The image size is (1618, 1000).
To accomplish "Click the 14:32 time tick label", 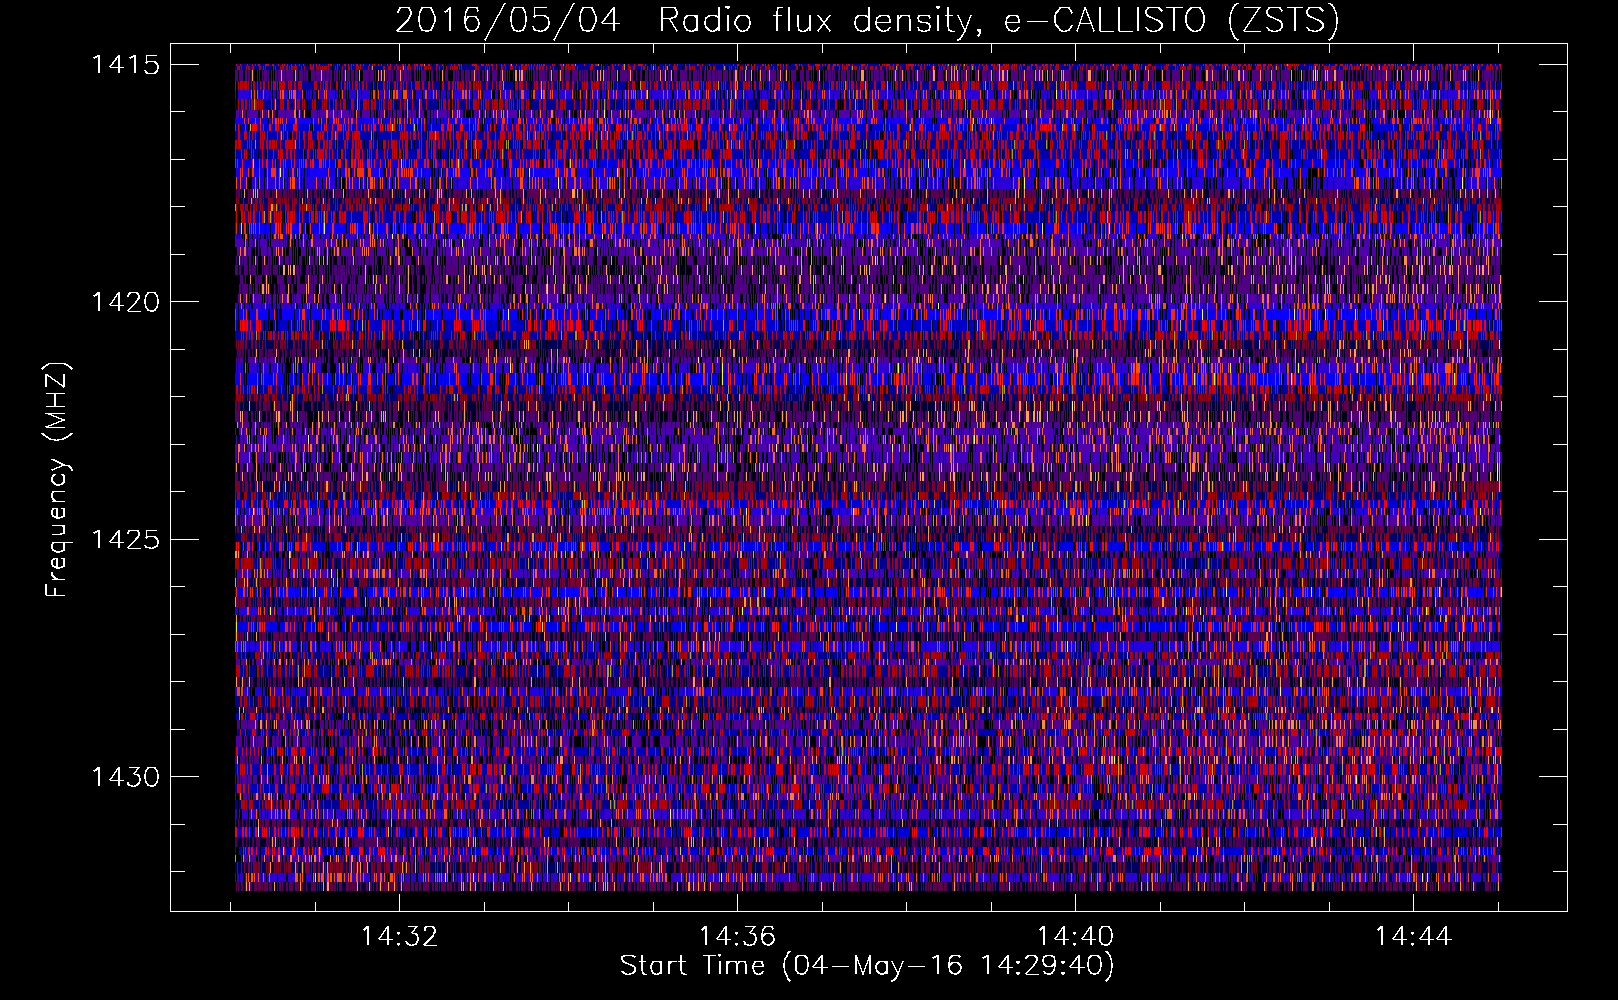I will (x=399, y=937).
